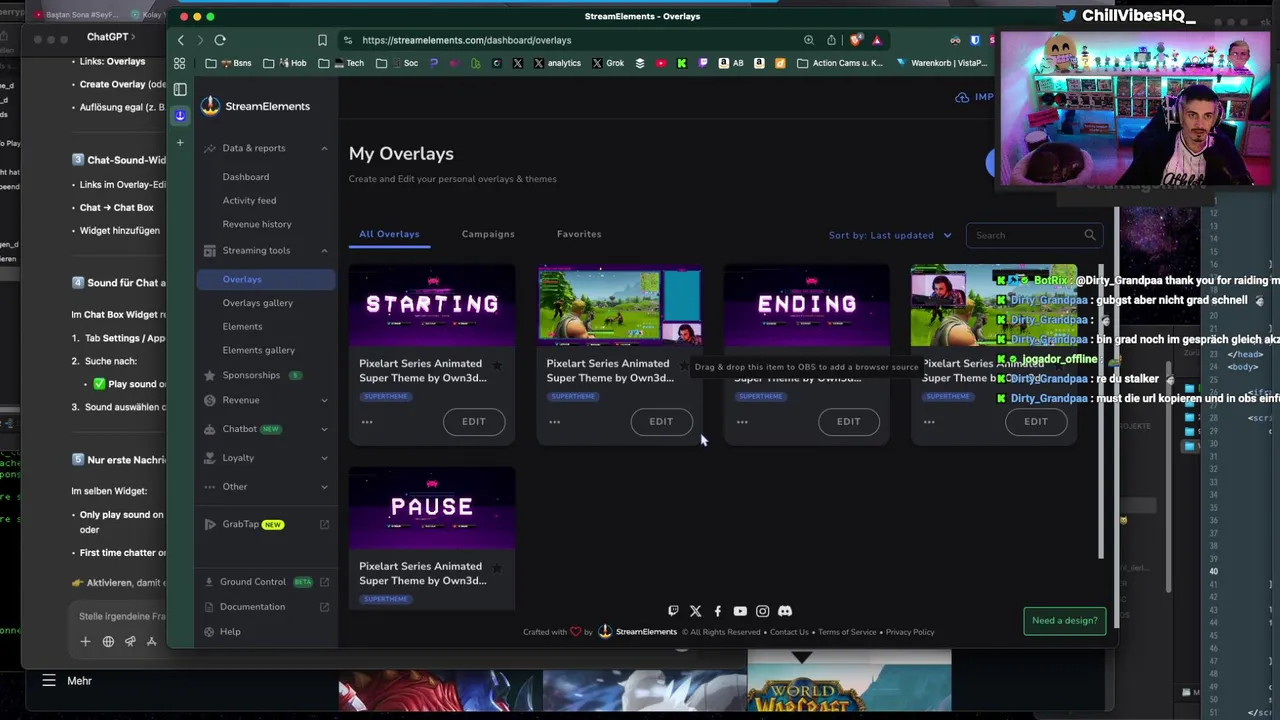Open Help in the sidebar
Image resolution: width=1280 pixels, height=720 pixels.
coord(230,632)
